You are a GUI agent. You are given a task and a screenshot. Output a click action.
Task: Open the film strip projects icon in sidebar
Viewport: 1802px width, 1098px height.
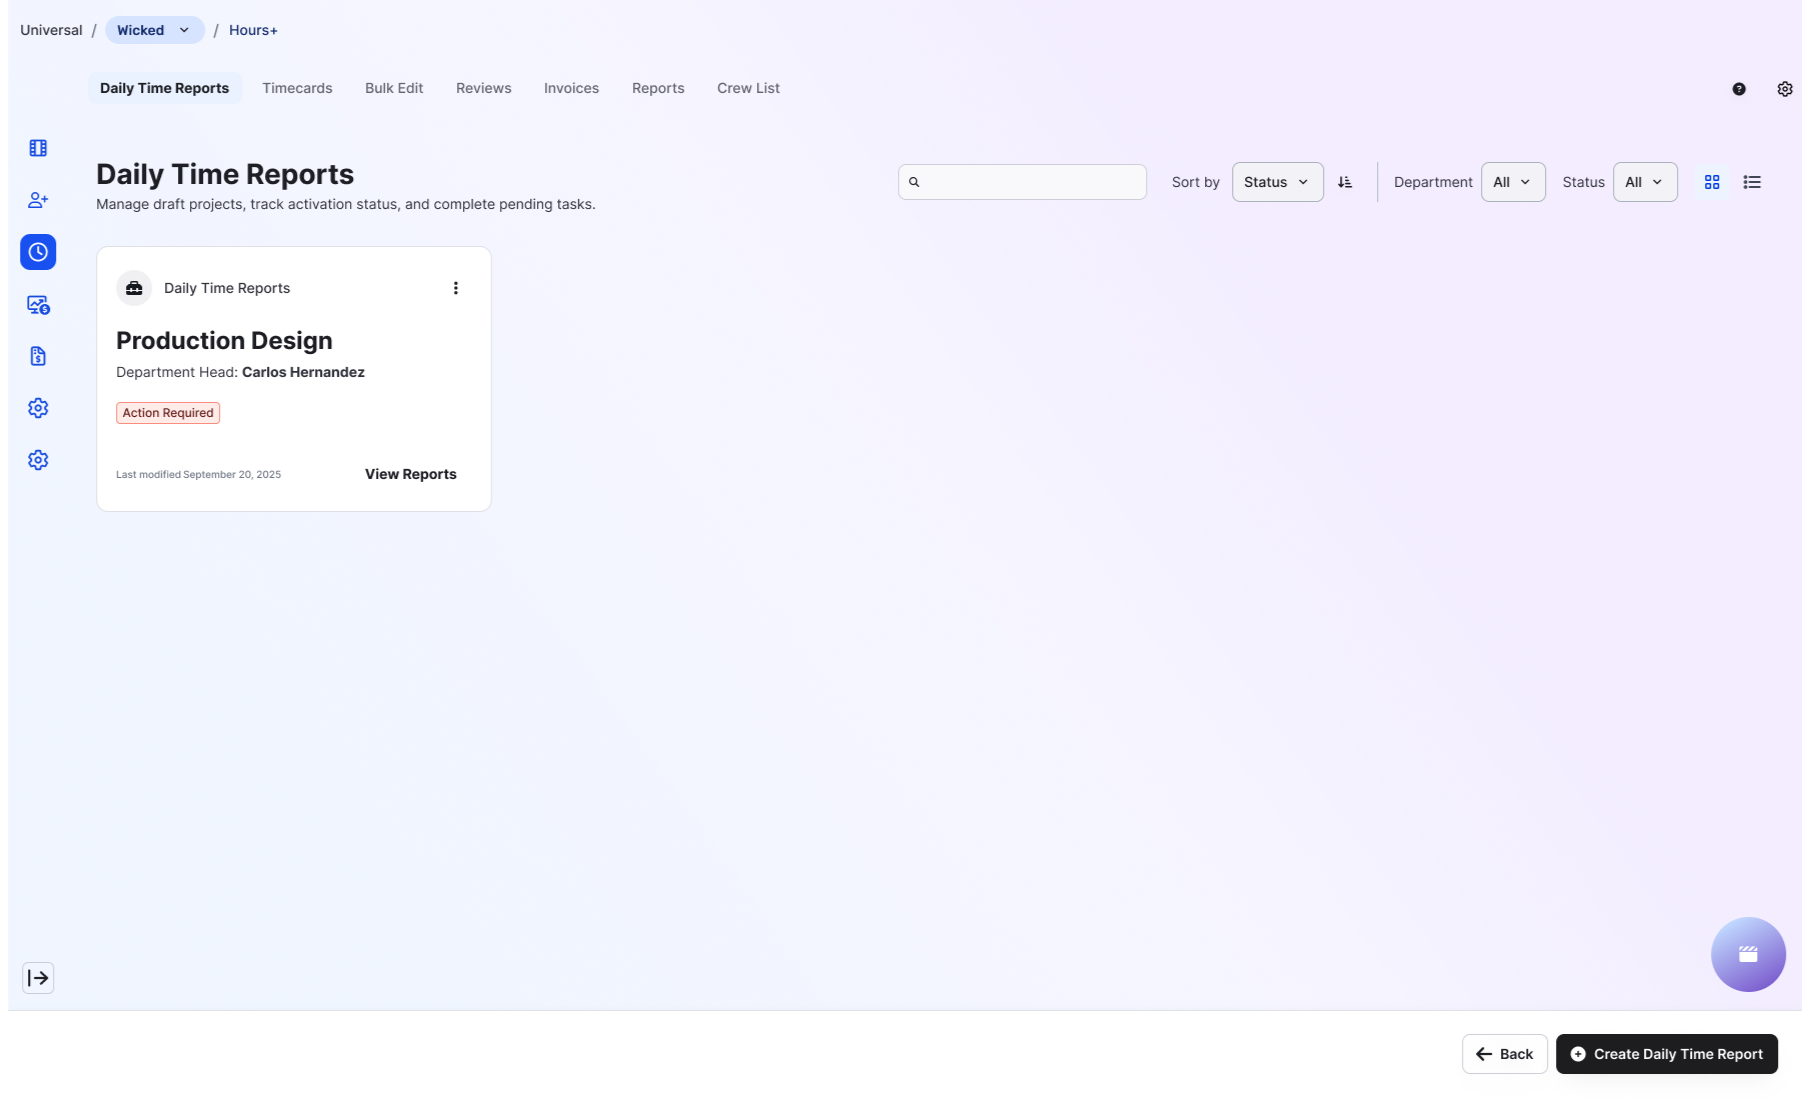click(x=38, y=147)
